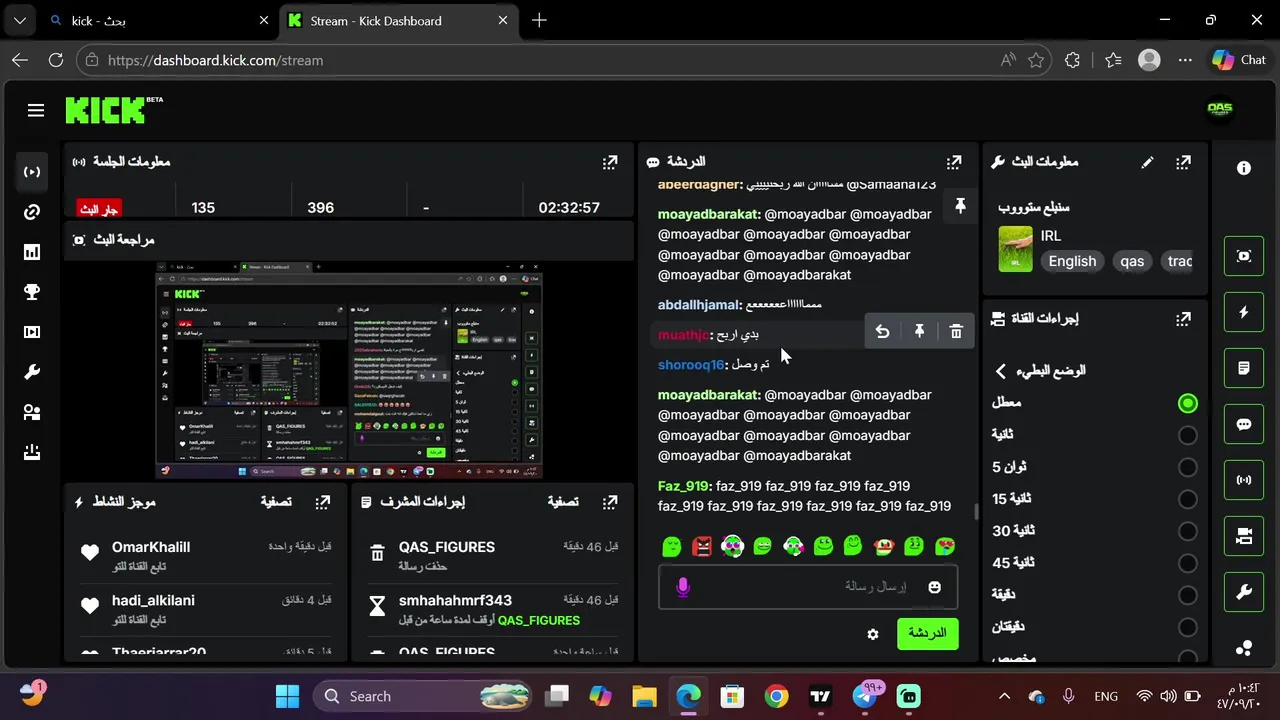Open the video clips sidebar icon
Screen dimensions: 1280x720
pyautogui.click(x=32, y=332)
